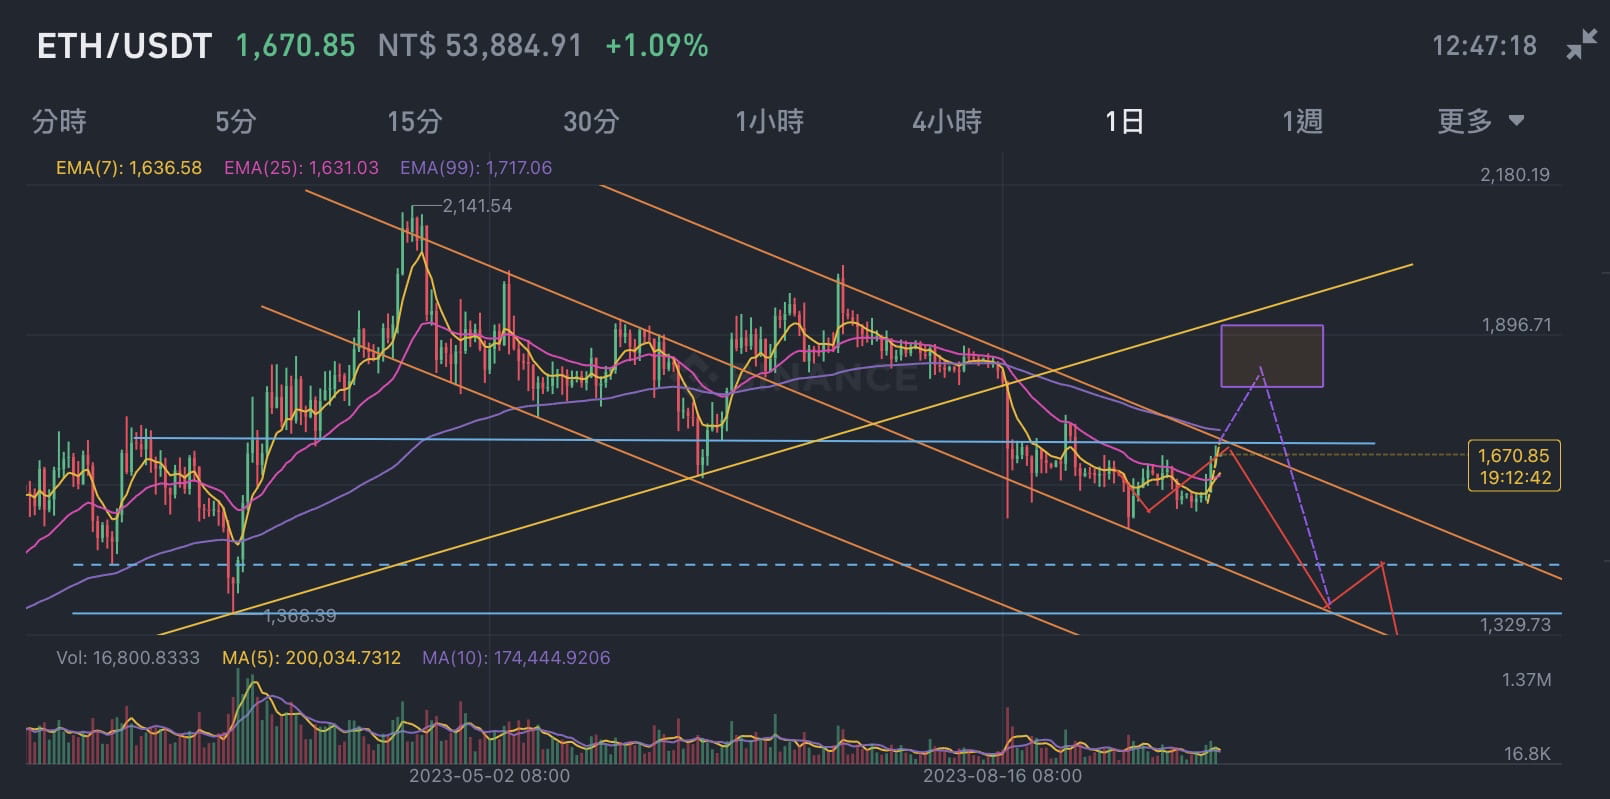This screenshot has width=1610, height=799.
Task: Click the current price tag 1,670.85
Action: click(x=1514, y=466)
